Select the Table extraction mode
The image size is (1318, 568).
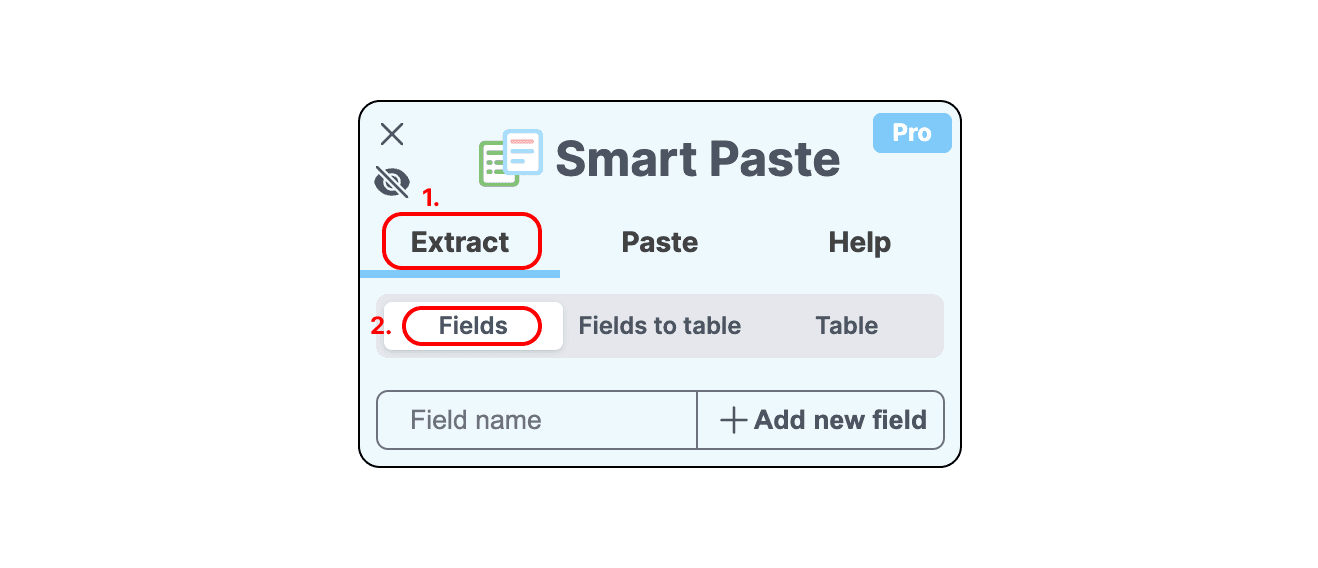point(847,326)
